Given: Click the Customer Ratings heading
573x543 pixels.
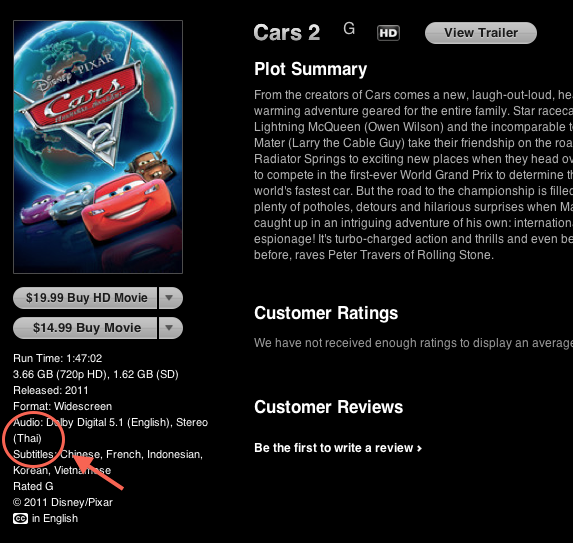Looking at the screenshot, I should coord(326,313).
